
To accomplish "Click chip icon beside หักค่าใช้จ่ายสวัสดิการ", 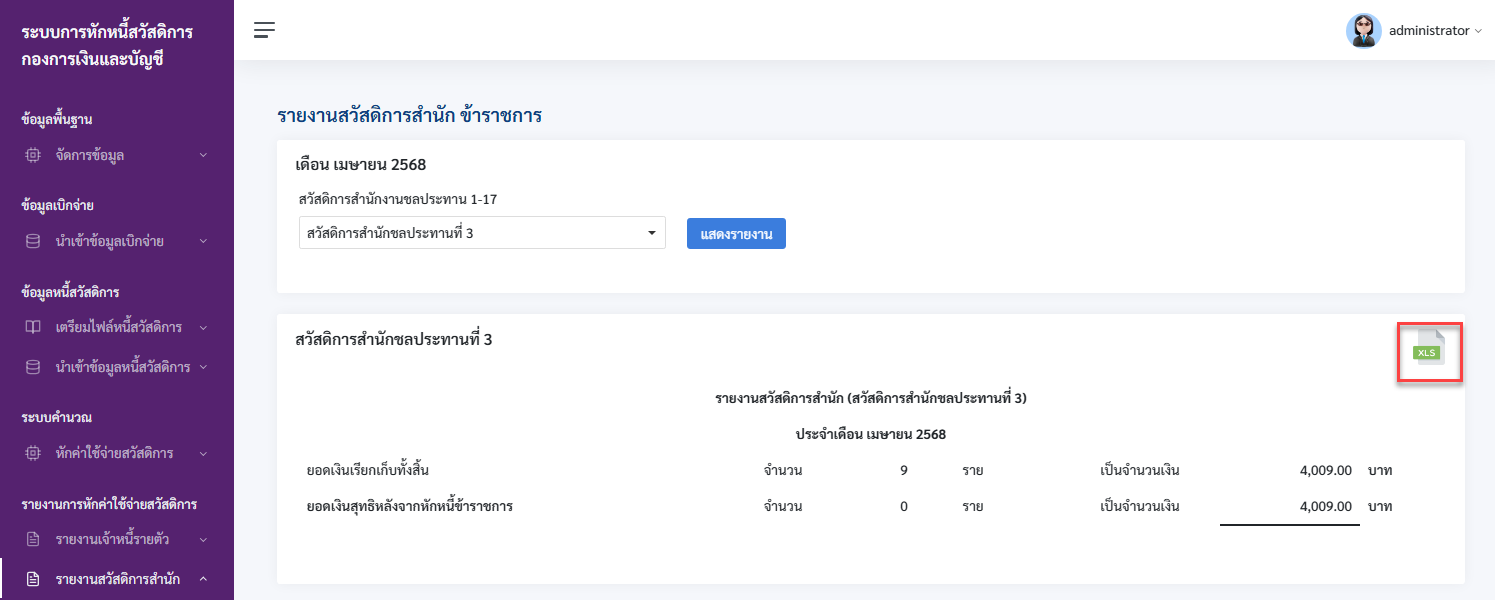I will click(33, 453).
